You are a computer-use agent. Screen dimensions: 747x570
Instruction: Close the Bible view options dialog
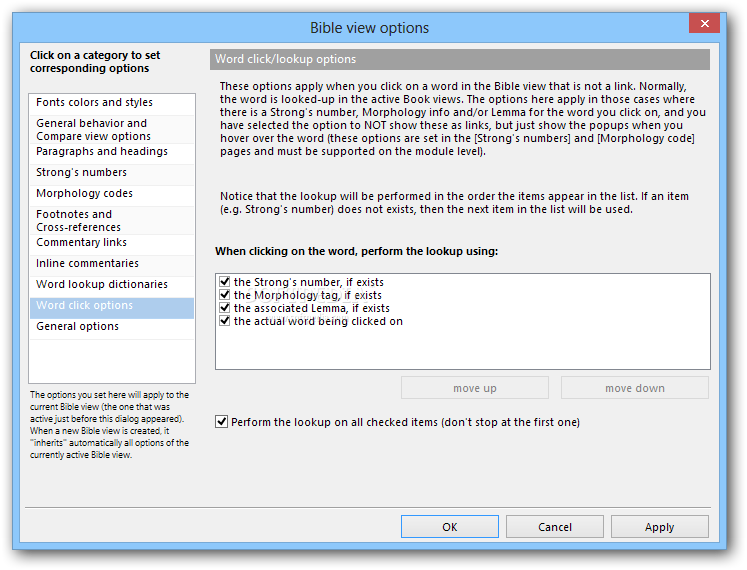(x=704, y=23)
